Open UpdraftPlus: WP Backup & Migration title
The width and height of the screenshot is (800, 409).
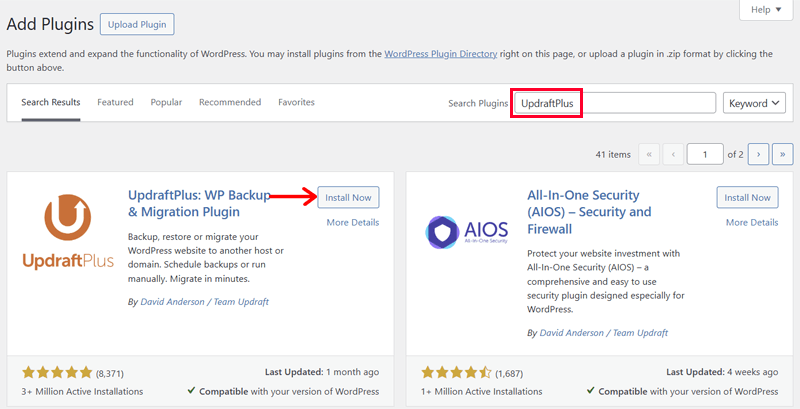199,203
